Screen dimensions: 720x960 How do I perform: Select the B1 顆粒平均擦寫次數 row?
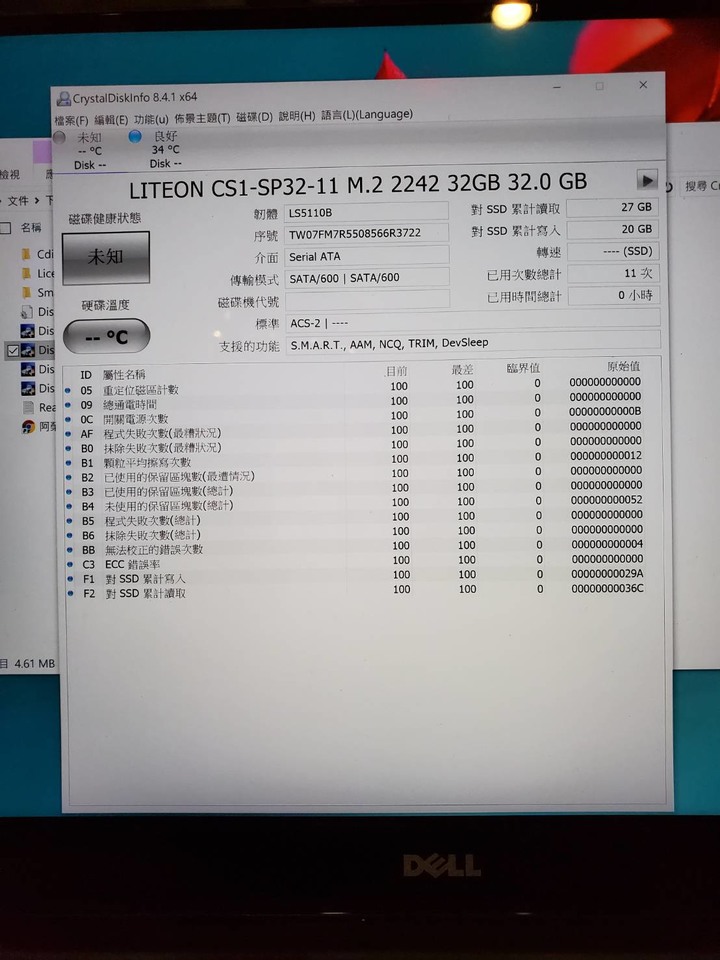pos(354,461)
